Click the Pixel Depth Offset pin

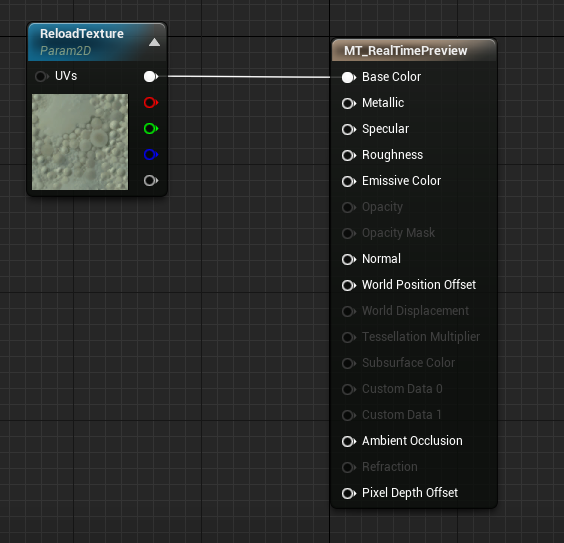point(349,493)
